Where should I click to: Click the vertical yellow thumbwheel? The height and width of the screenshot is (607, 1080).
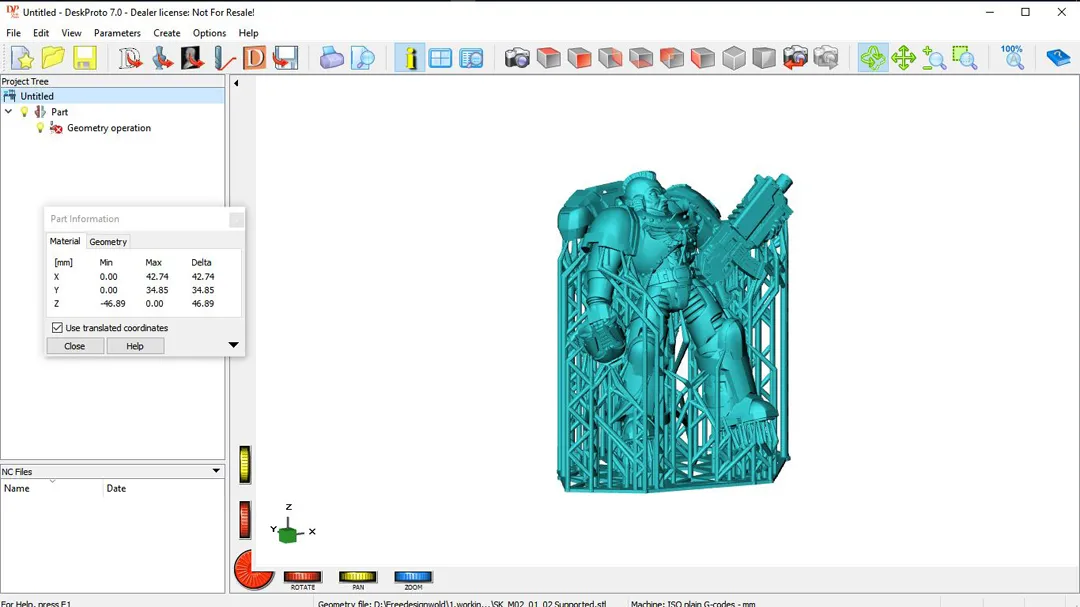pos(245,464)
